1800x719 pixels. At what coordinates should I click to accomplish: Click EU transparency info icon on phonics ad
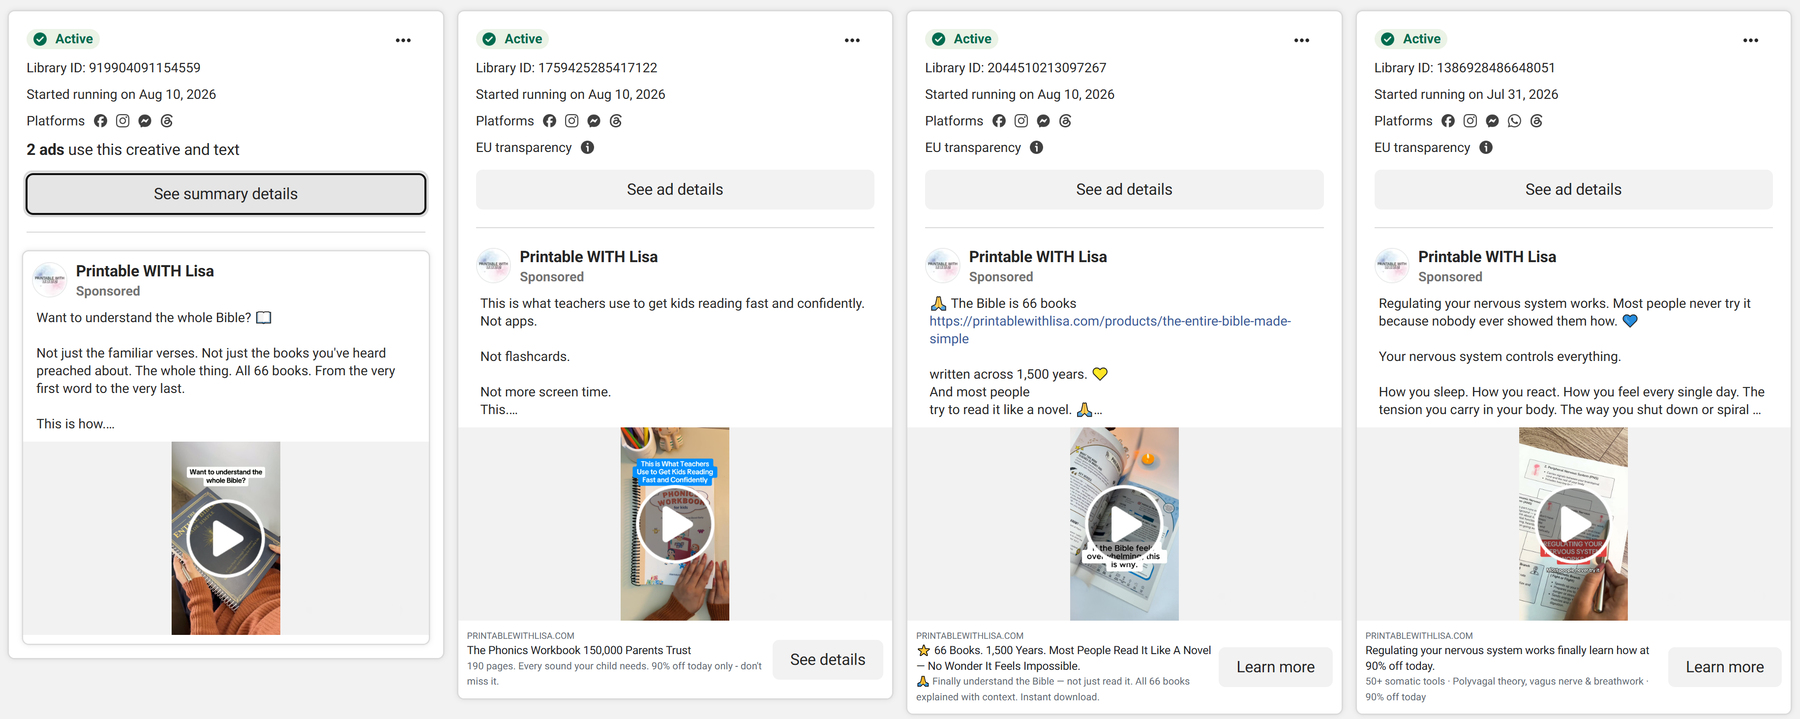click(588, 147)
